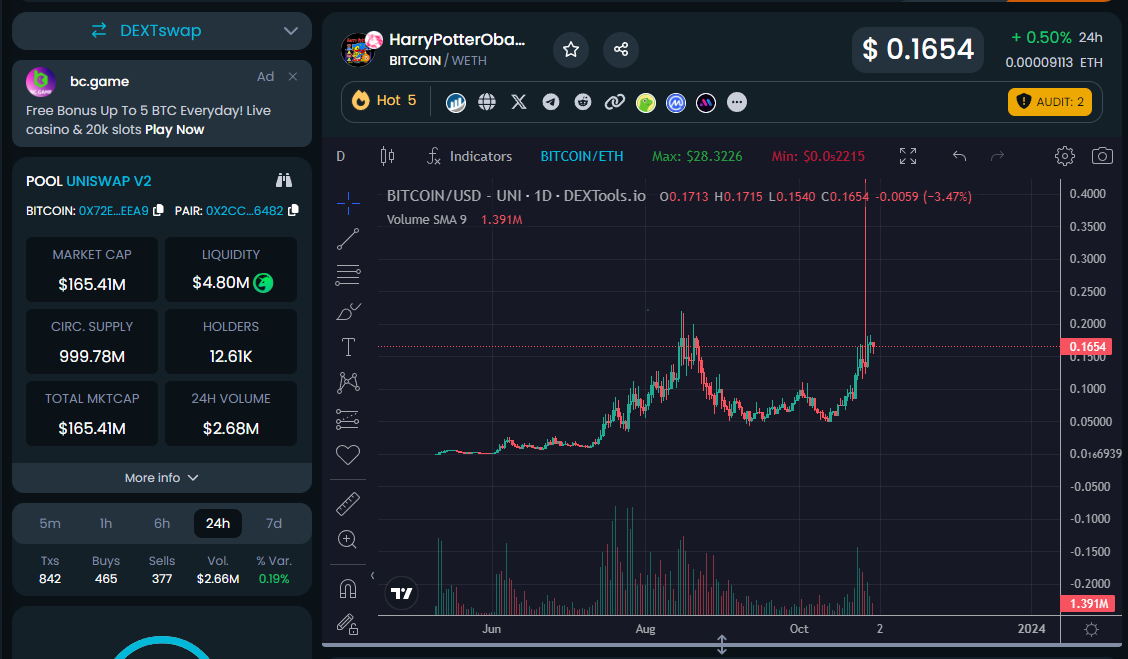
Task: Click the chart pane height handle
Action: click(722, 645)
